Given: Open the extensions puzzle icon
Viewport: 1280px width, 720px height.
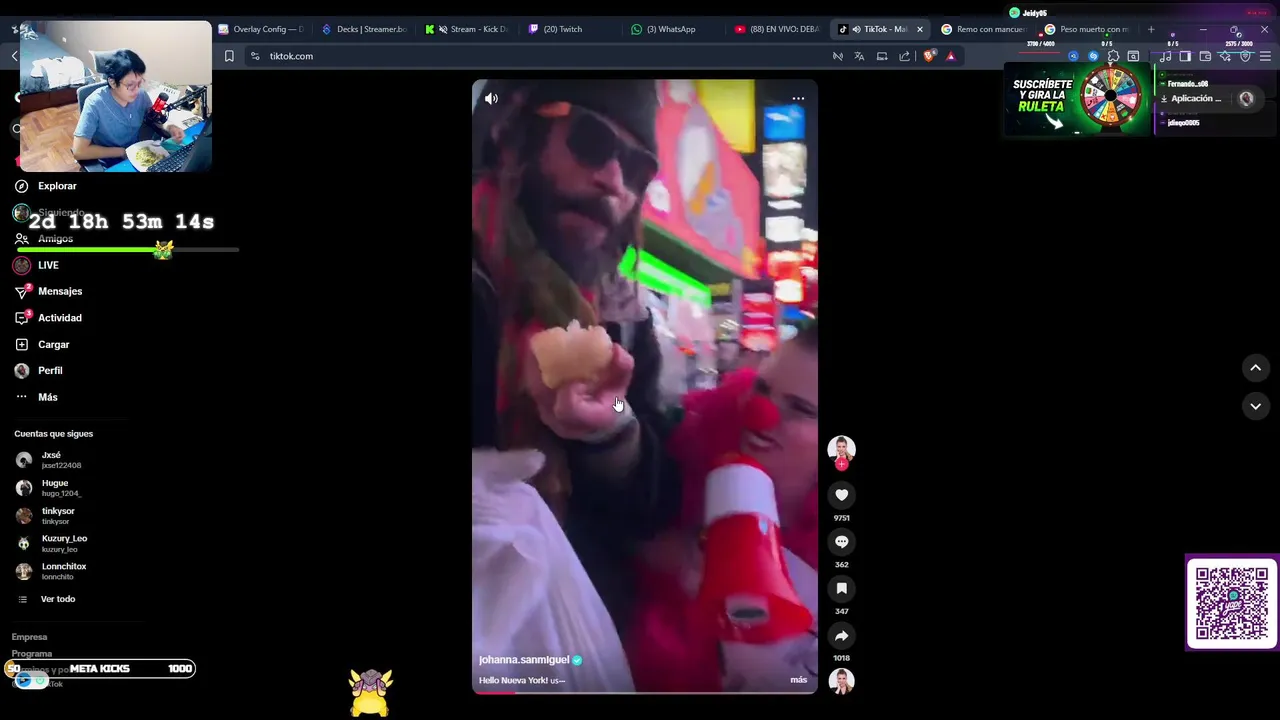Looking at the screenshot, I should (1113, 56).
